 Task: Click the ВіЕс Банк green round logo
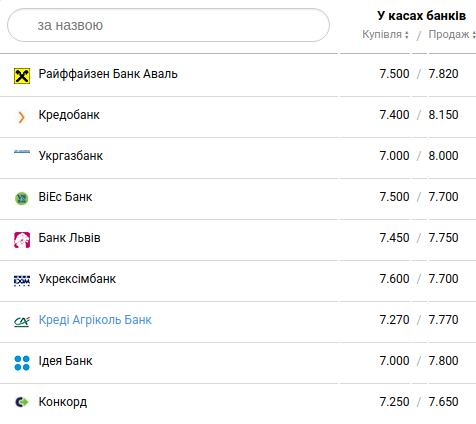[22, 199]
